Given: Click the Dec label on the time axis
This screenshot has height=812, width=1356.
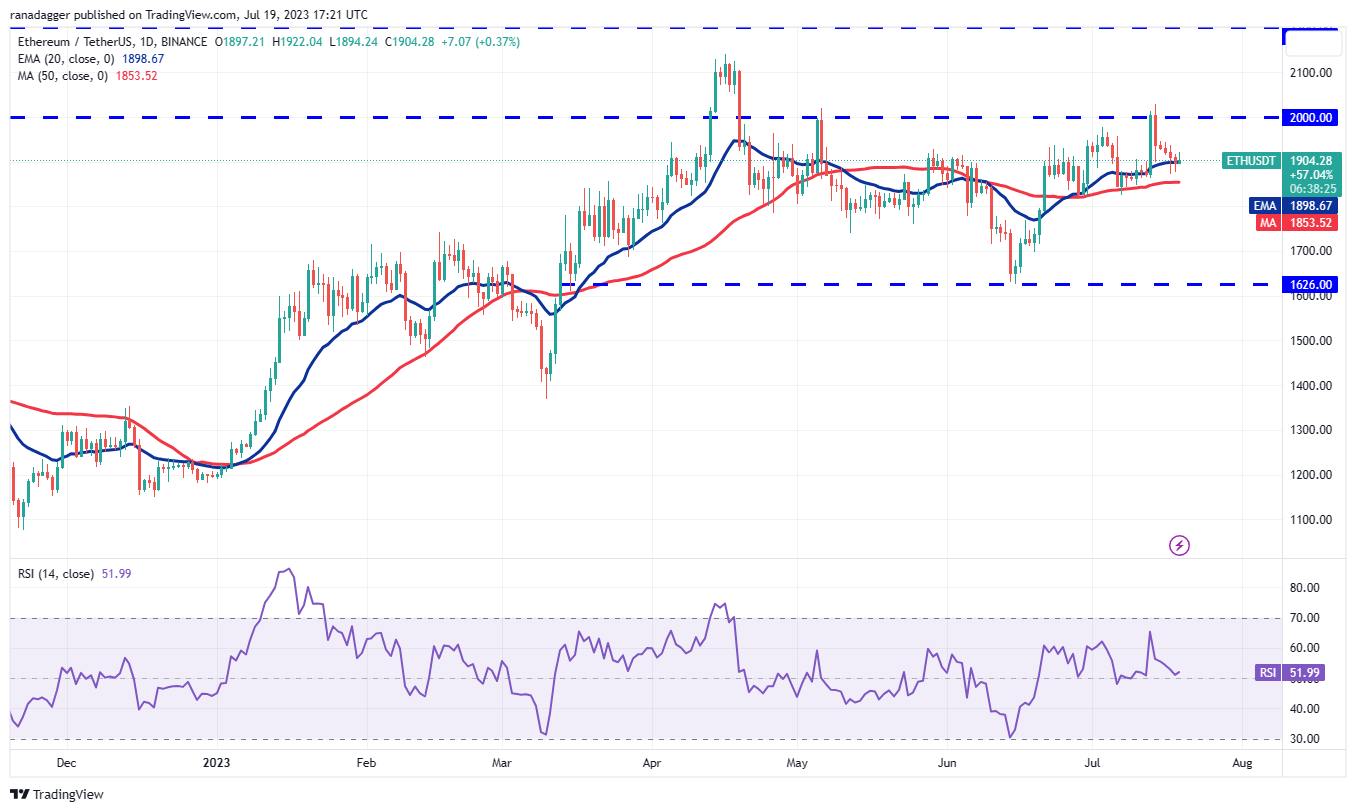Looking at the screenshot, I should 67,762.
